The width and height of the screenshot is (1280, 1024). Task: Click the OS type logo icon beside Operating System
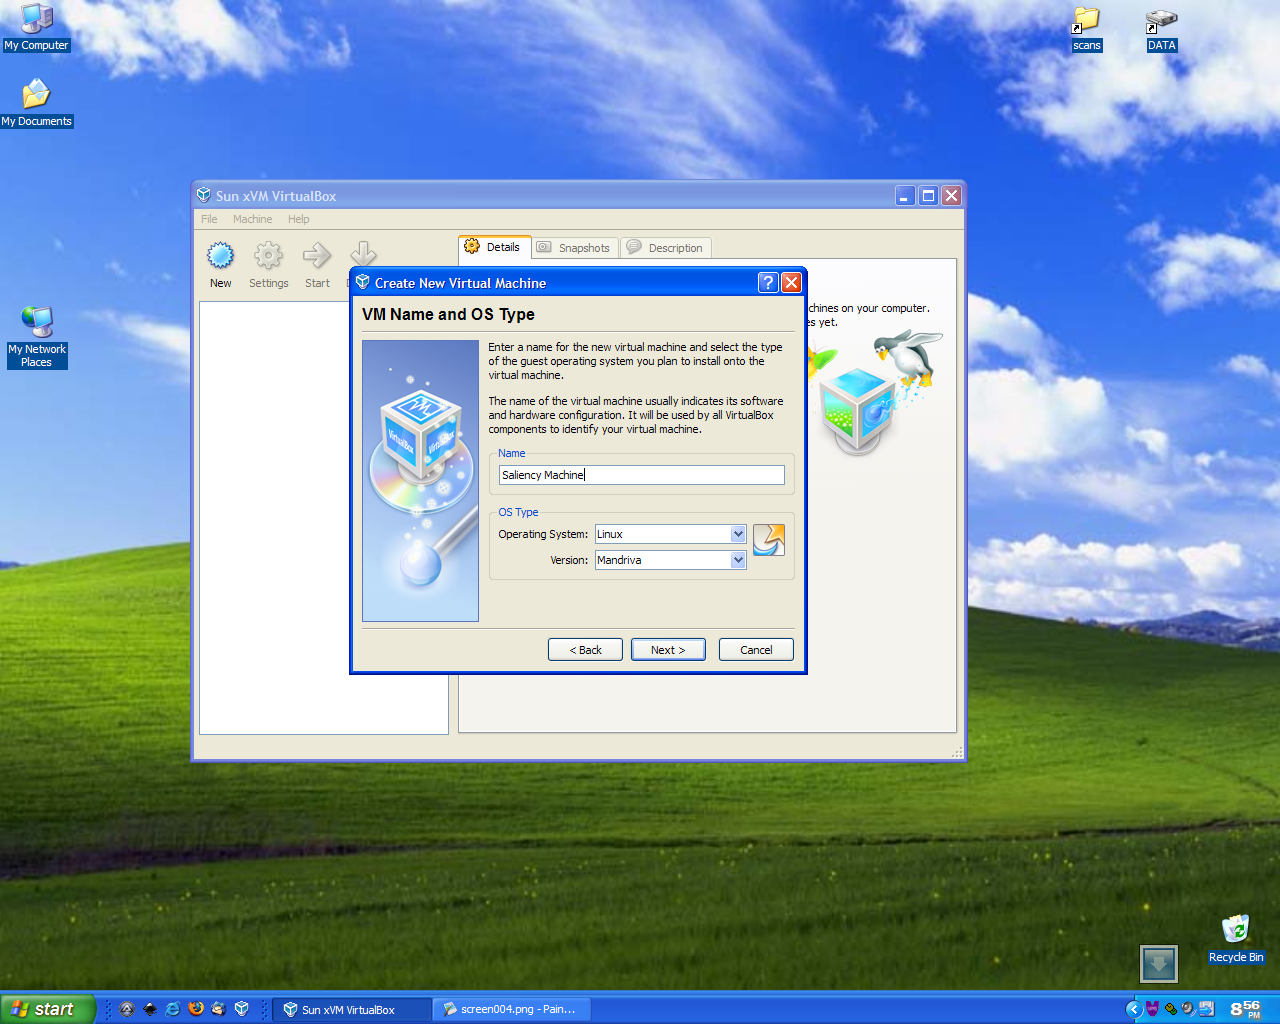point(768,540)
